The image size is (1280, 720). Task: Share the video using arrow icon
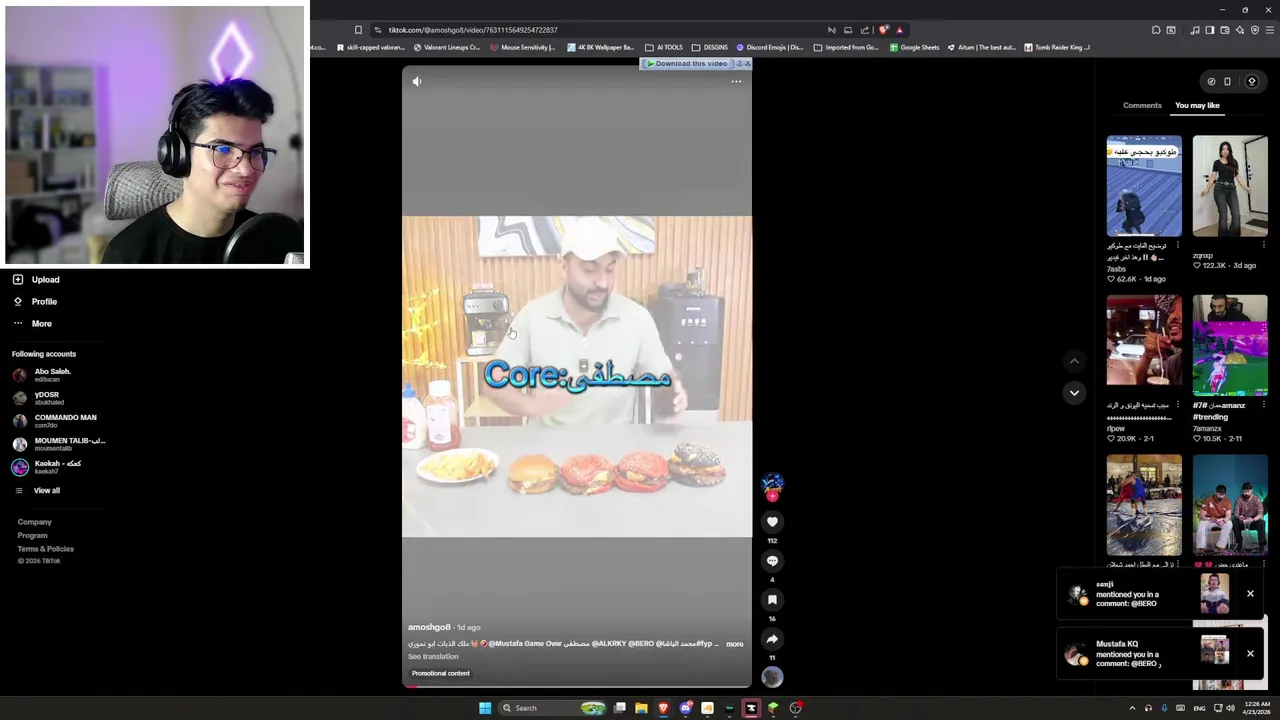[772, 639]
